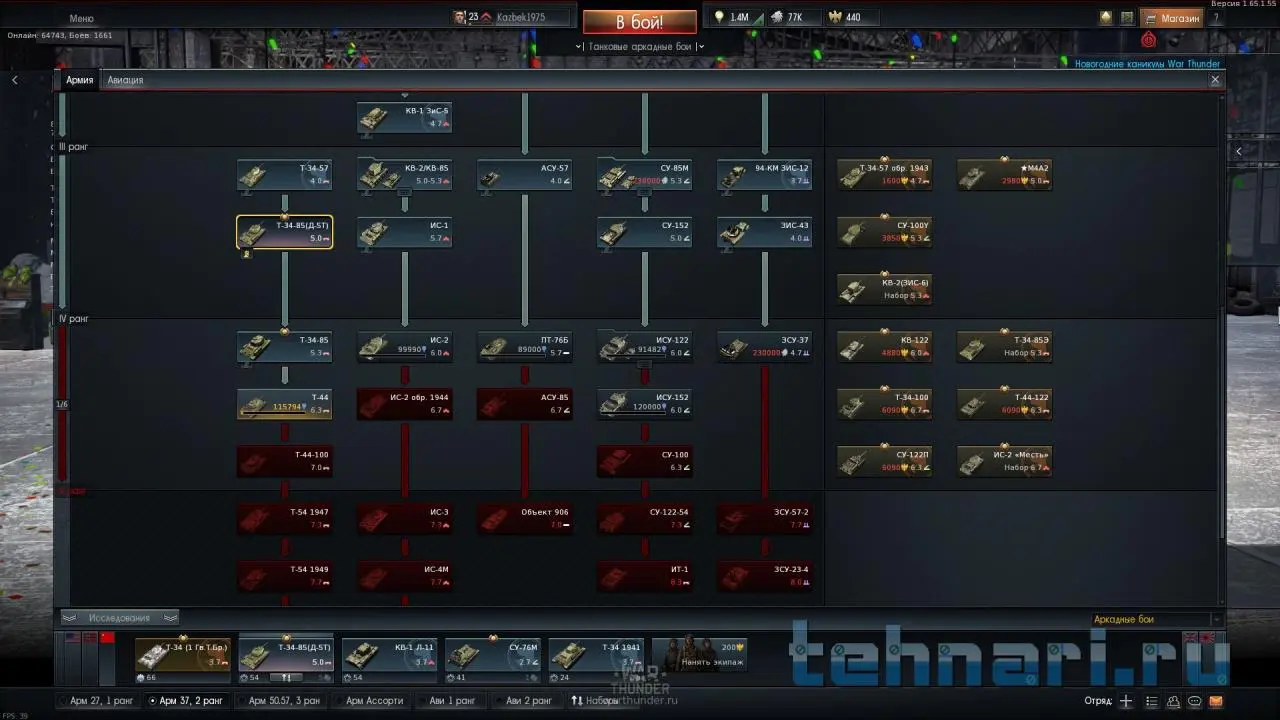This screenshot has height=720, width=1280.
Task: Select the КВ-1 ЗиС-5 tank card
Action: tap(405, 118)
